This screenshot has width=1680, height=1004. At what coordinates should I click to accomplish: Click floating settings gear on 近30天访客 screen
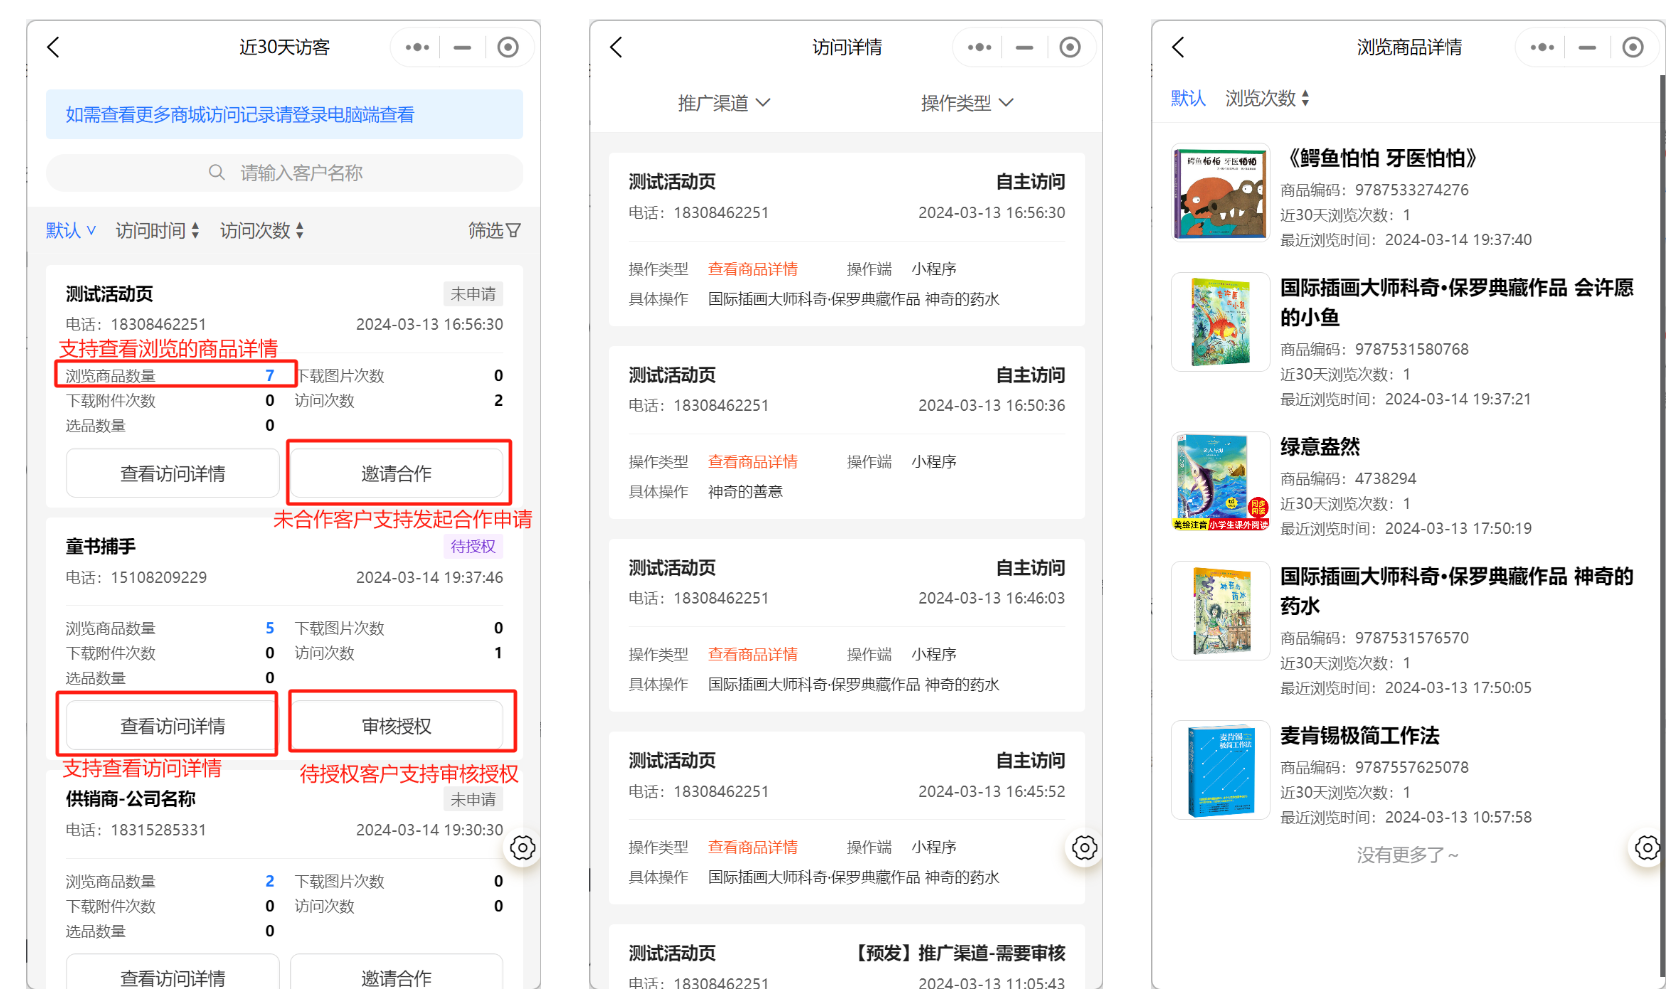[522, 848]
